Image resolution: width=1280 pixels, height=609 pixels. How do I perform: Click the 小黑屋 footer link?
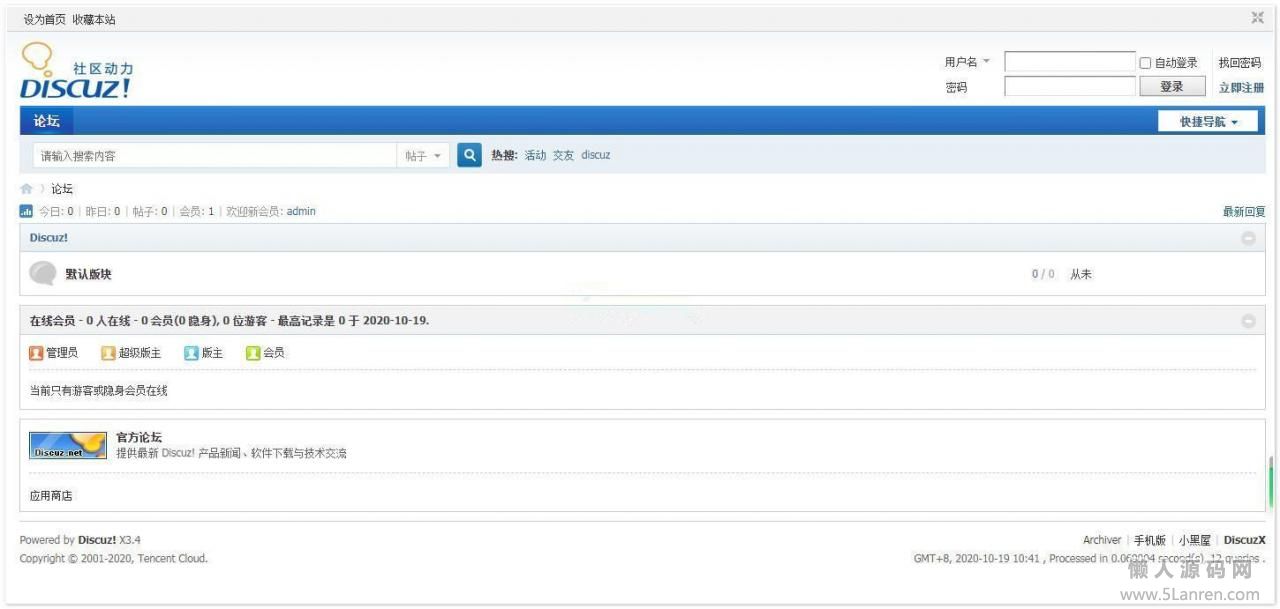1195,540
